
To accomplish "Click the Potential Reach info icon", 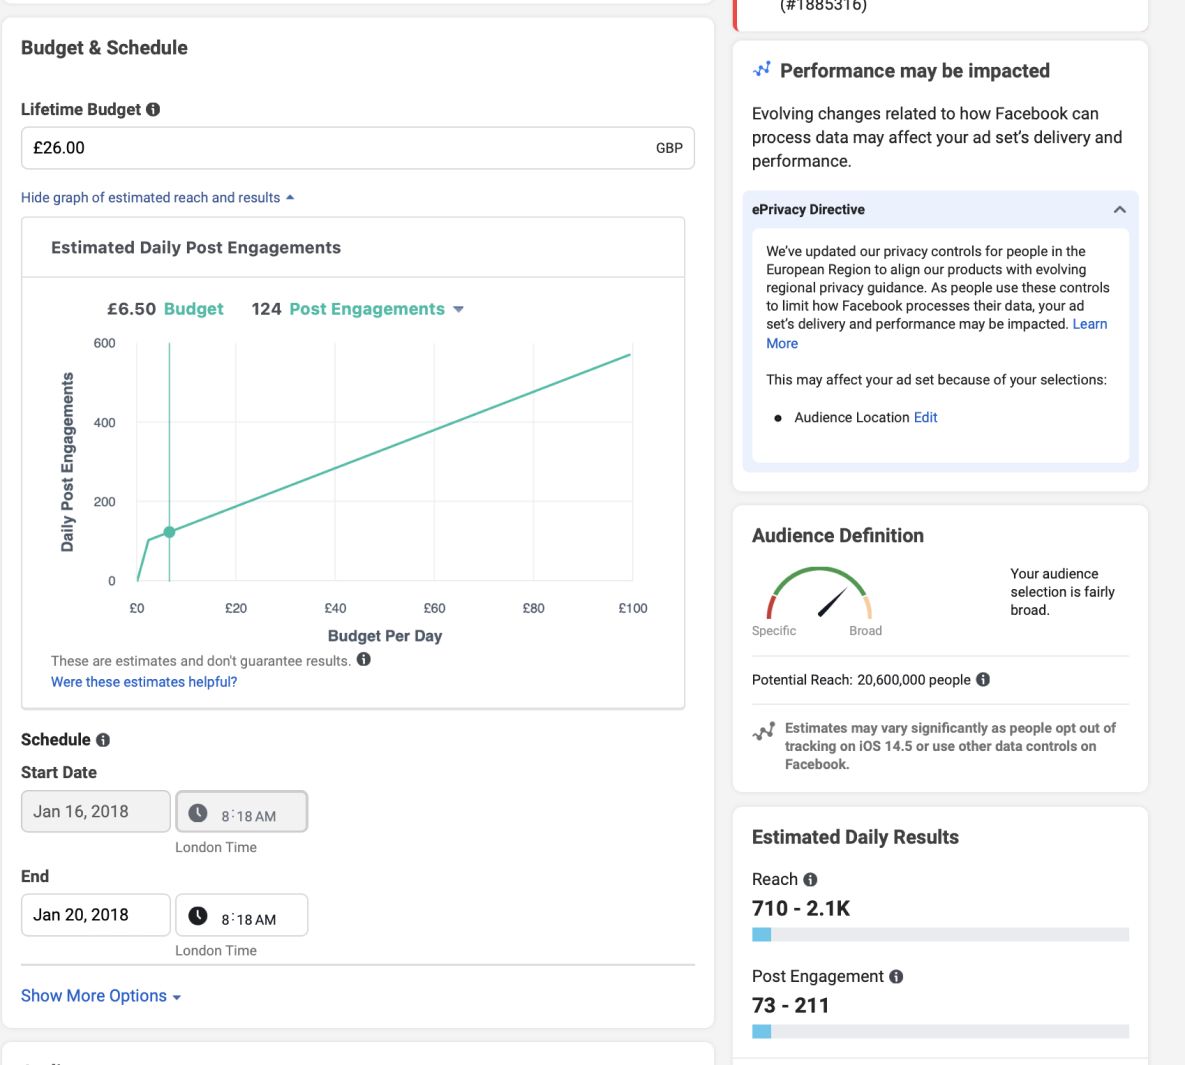I will [983, 680].
